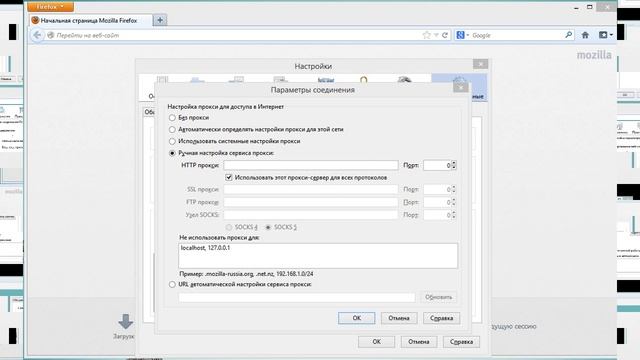The image size is (640, 360).
Task: Click the downloads arrow icon on start page
Action: [125, 322]
